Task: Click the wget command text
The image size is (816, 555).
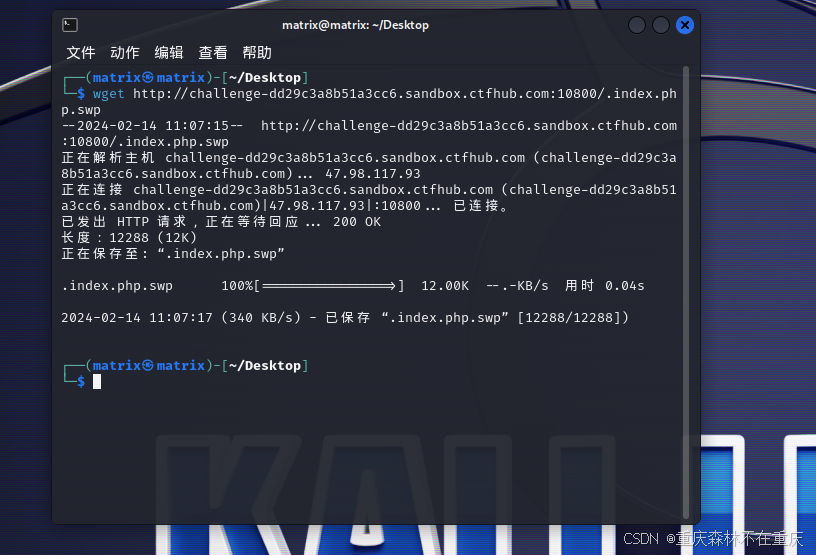Action: [108, 94]
